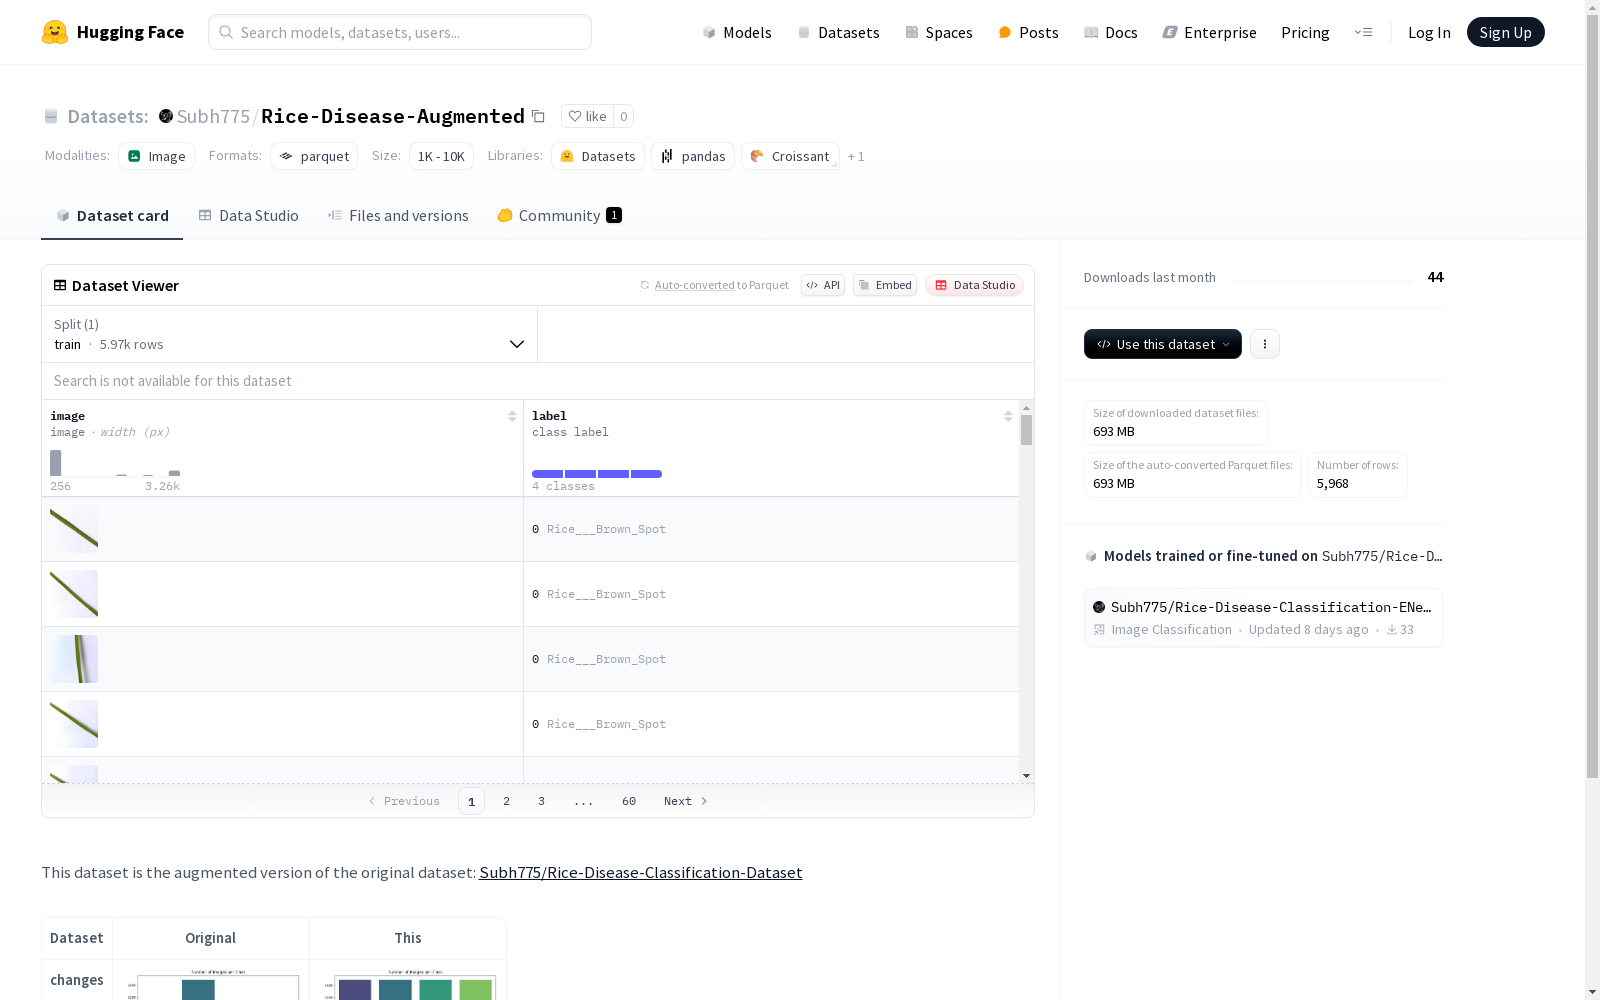
Task: Open the fourth row image thumbnail
Action: pos(74,724)
